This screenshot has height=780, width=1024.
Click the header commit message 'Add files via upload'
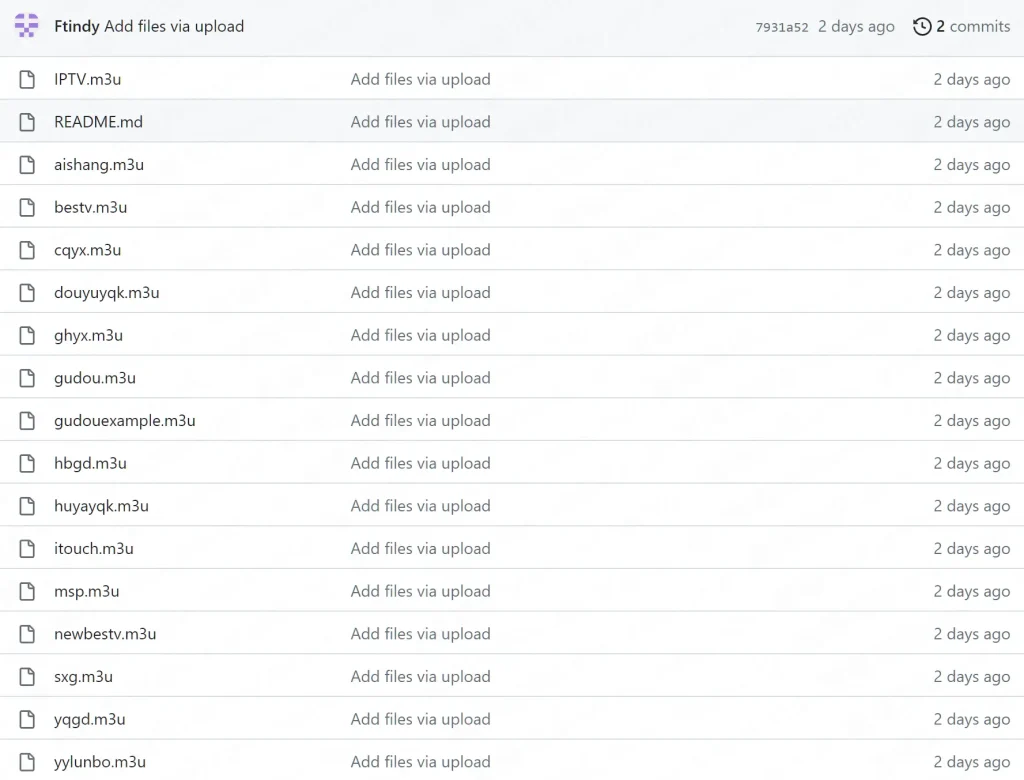coord(174,27)
